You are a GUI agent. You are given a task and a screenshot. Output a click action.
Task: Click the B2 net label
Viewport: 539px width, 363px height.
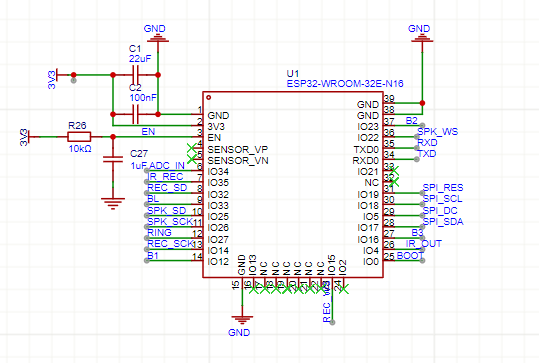pos(411,120)
